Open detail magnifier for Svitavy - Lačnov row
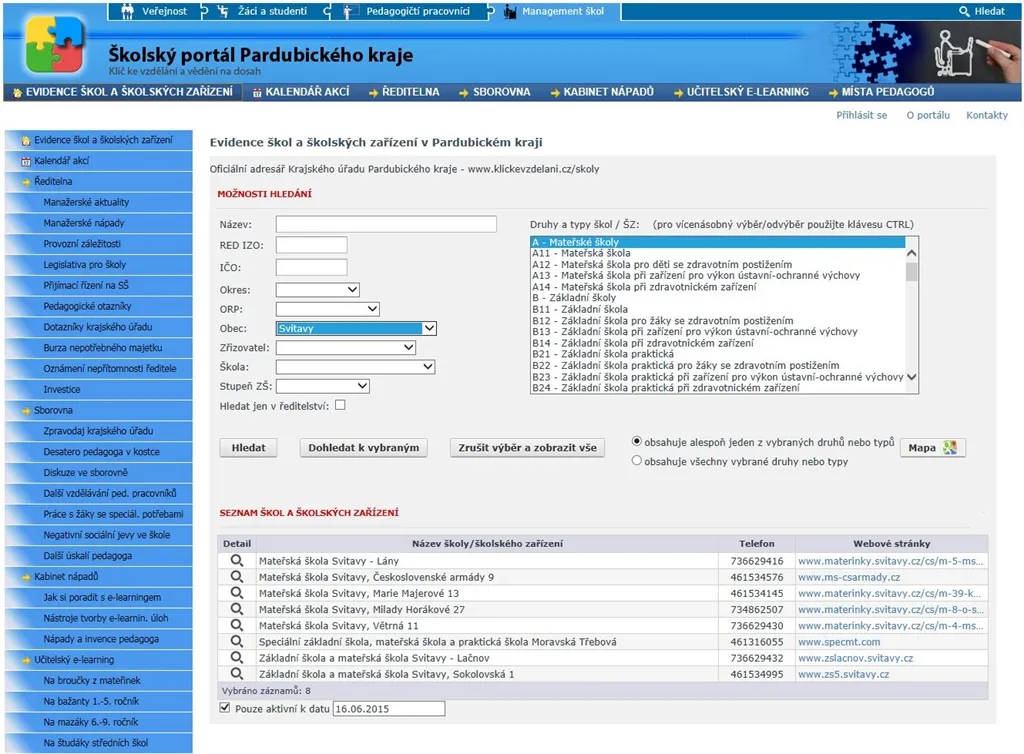Viewport: 1024px width, 754px height. [x=236, y=657]
